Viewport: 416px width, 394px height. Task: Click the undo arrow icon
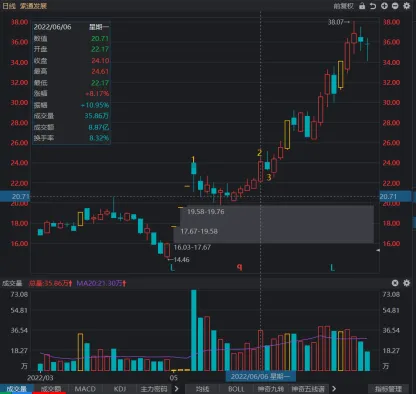[x=373, y=6]
